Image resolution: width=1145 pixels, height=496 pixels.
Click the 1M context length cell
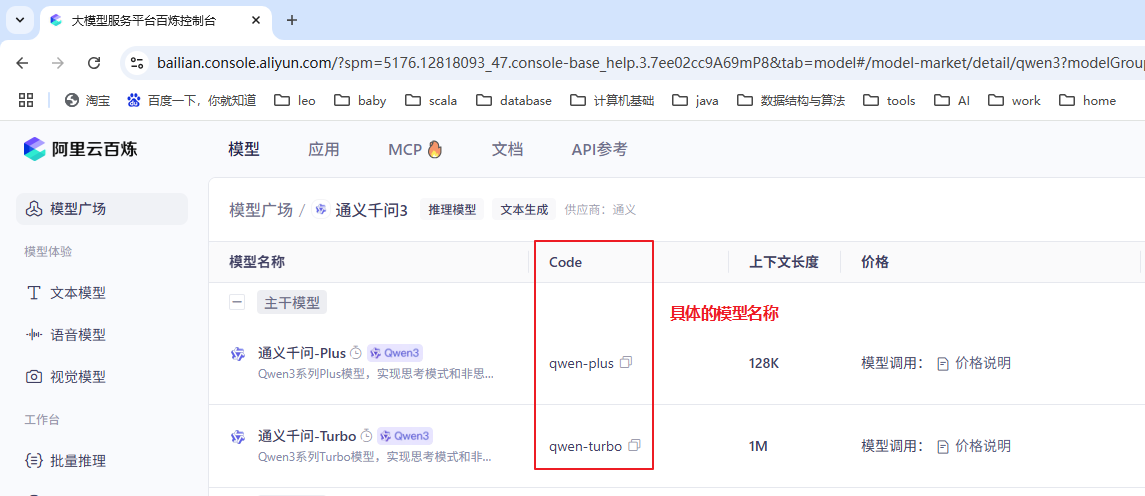tap(758, 446)
